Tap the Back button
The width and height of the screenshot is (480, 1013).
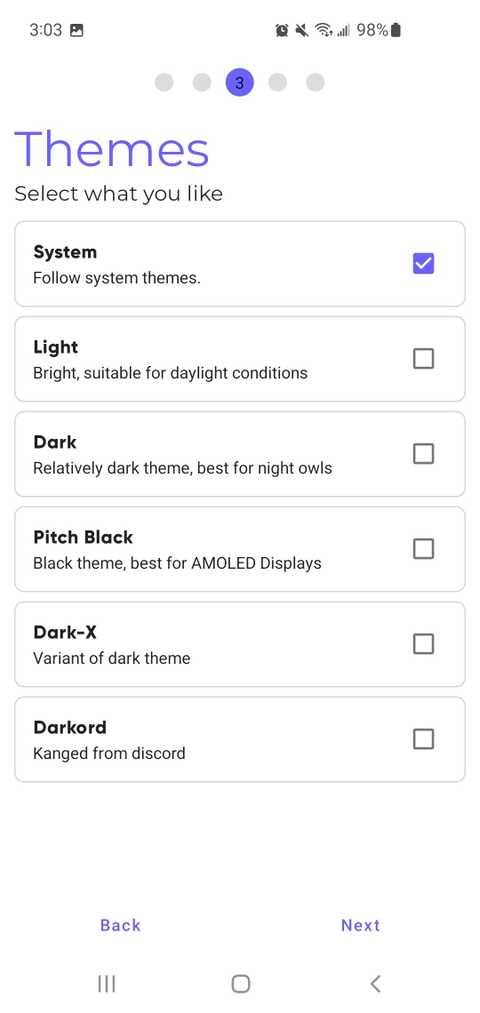coord(120,925)
